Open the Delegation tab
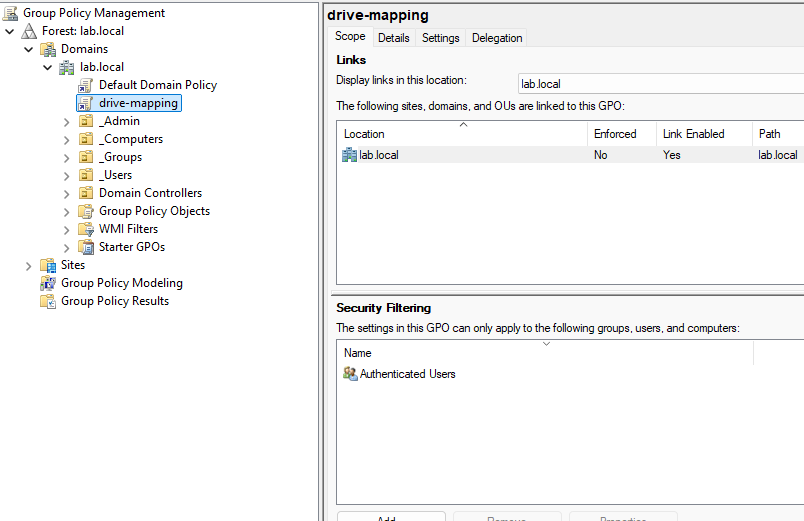The height and width of the screenshot is (521, 804). tap(497, 38)
